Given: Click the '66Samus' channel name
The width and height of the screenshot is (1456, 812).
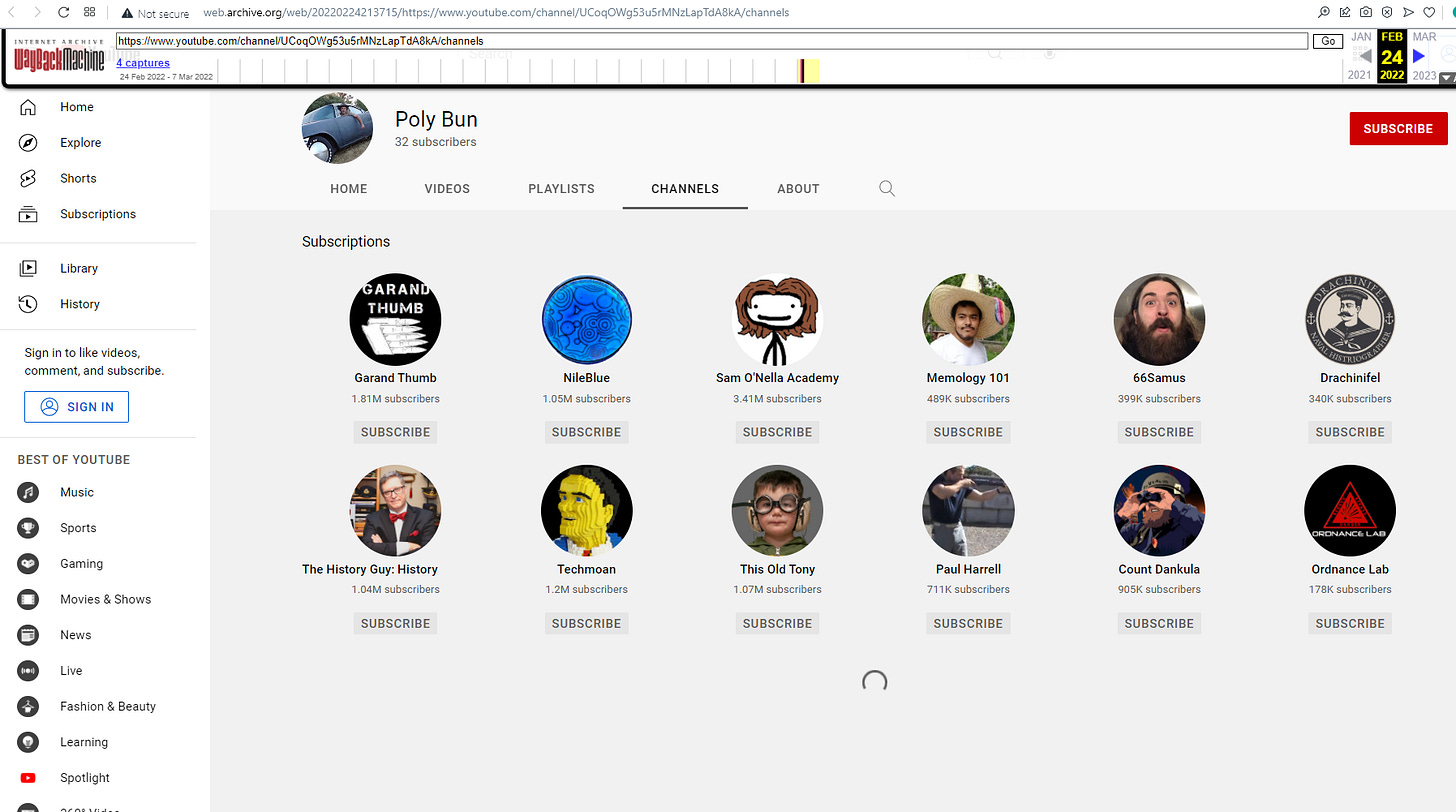Looking at the screenshot, I should tap(1159, 378).
